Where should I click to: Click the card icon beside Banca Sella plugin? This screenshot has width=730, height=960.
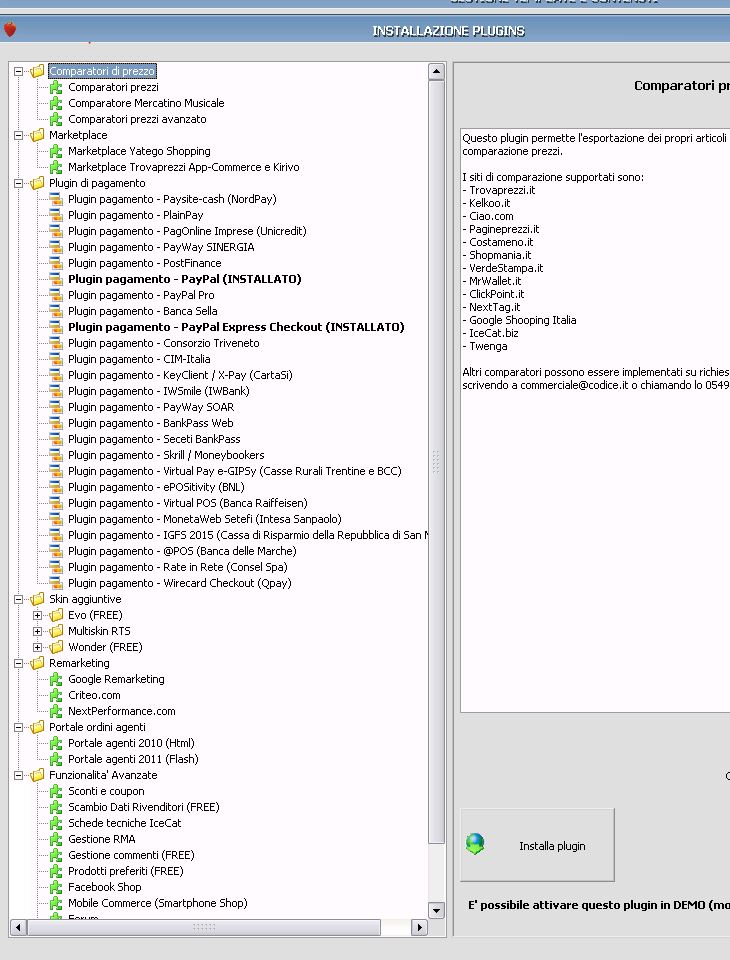(56, 311)
